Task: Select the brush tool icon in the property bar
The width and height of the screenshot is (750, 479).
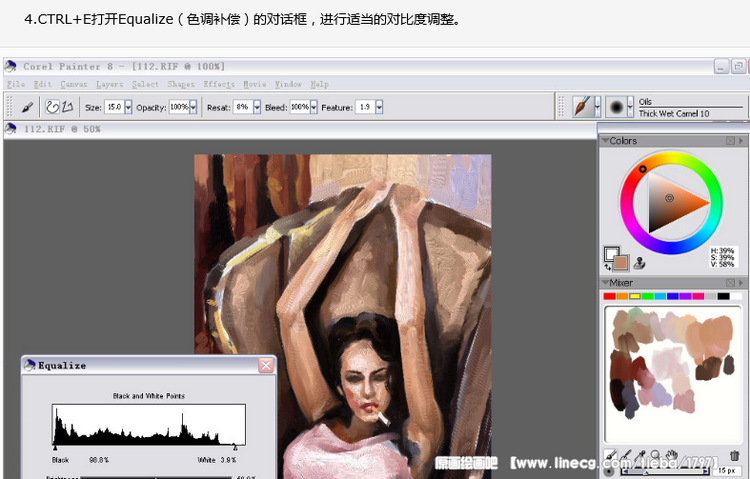Action: (x=27, y=107)
